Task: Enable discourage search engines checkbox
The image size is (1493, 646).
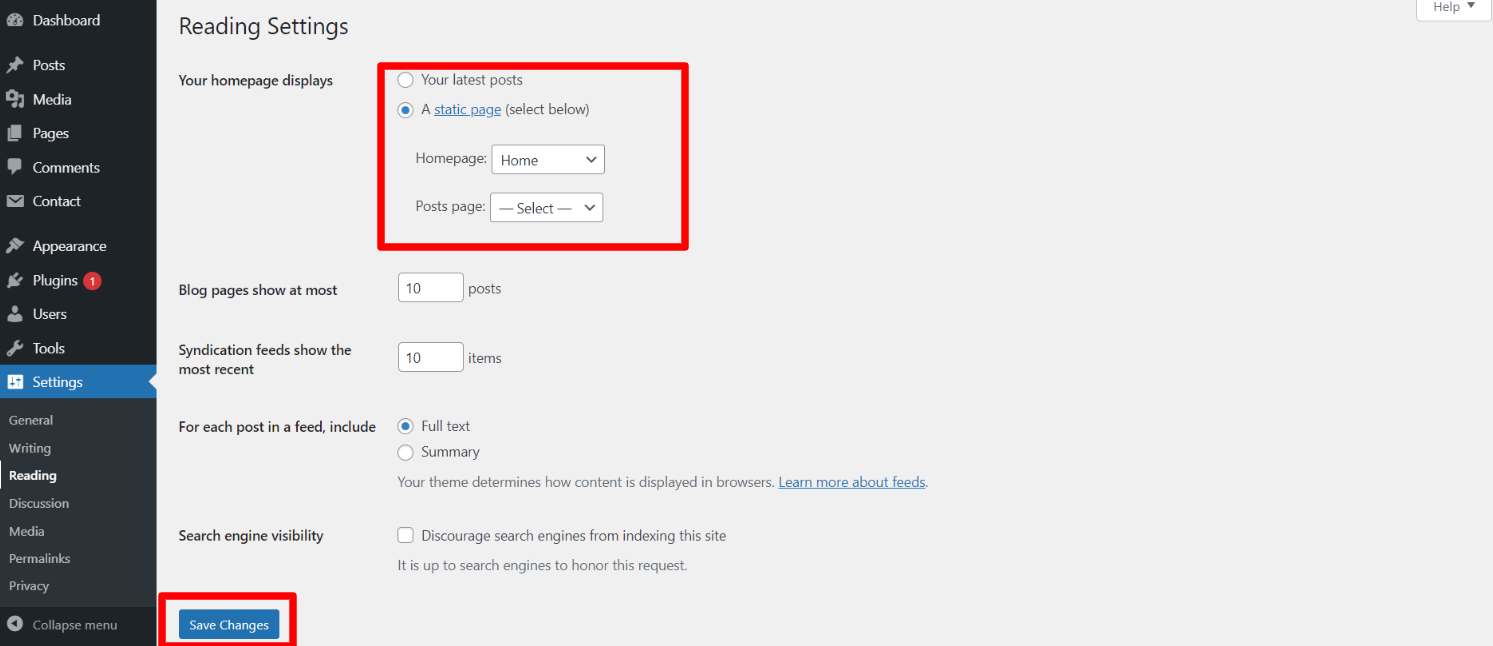Action: (406, 536)
